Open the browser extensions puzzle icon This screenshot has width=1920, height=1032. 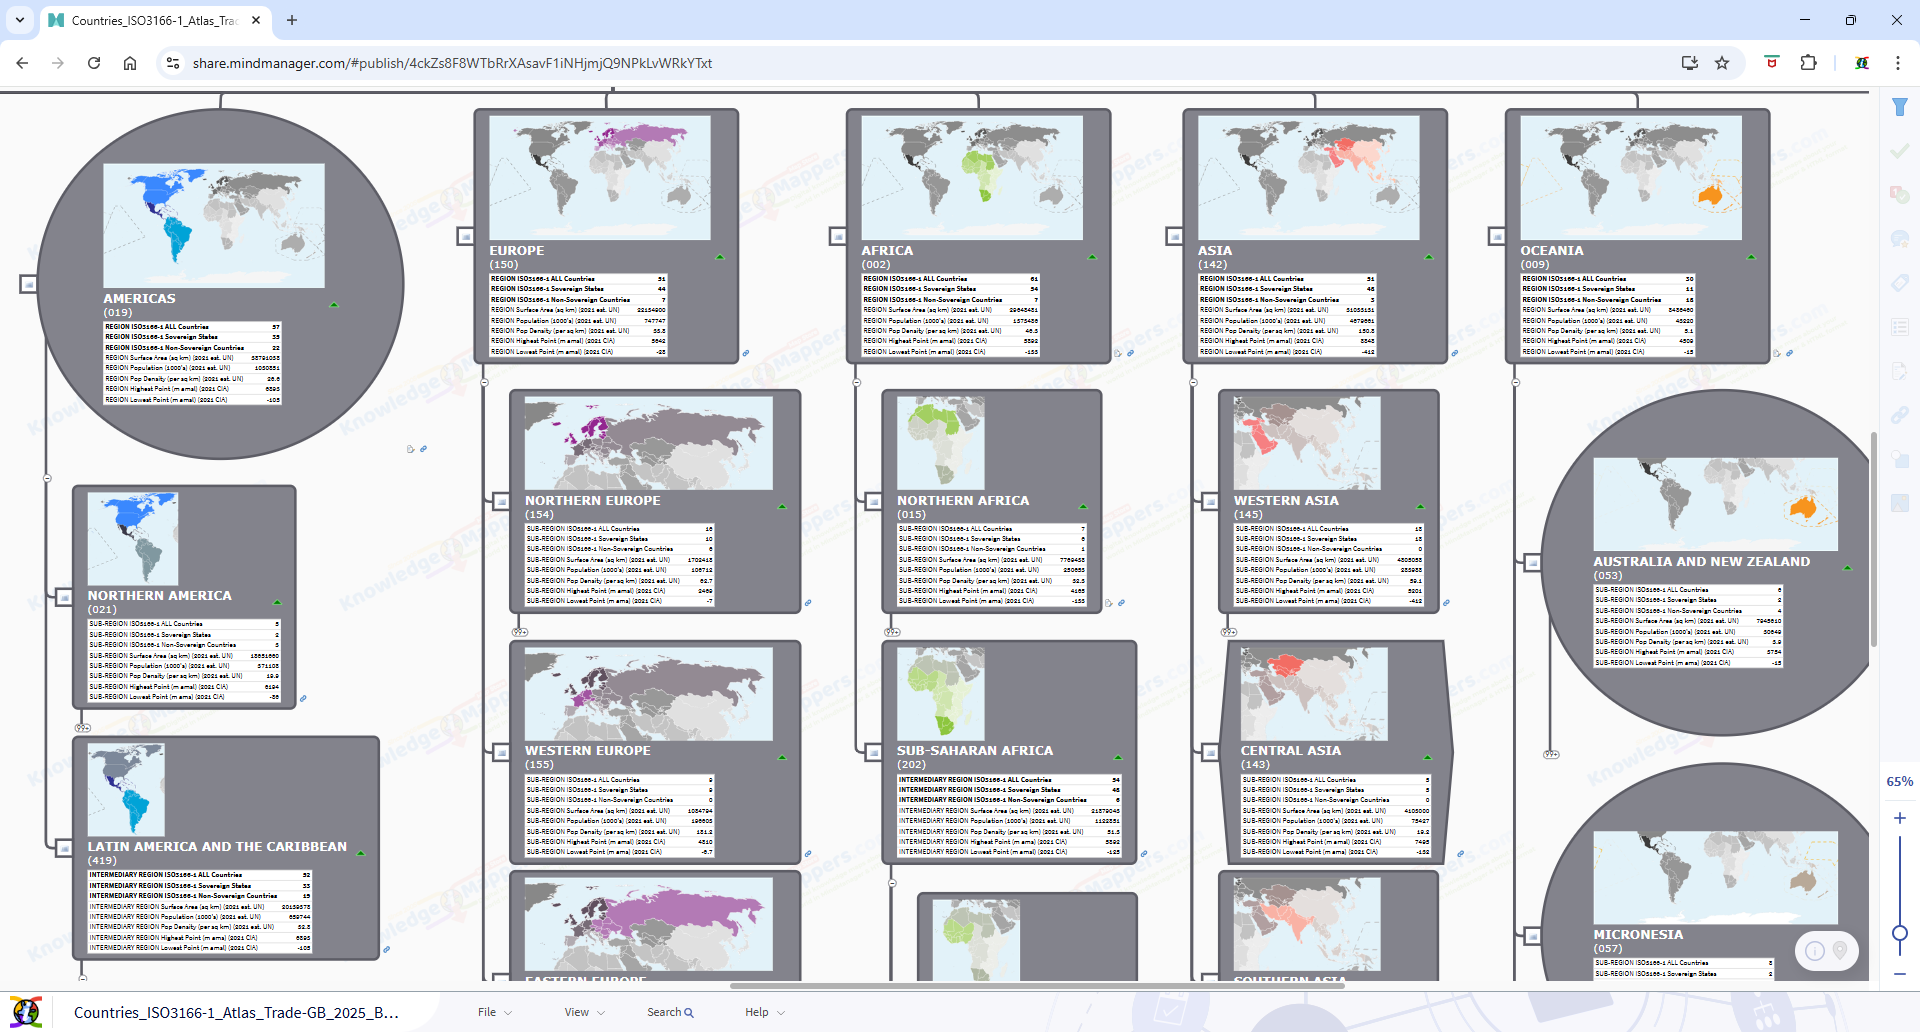1808,63
